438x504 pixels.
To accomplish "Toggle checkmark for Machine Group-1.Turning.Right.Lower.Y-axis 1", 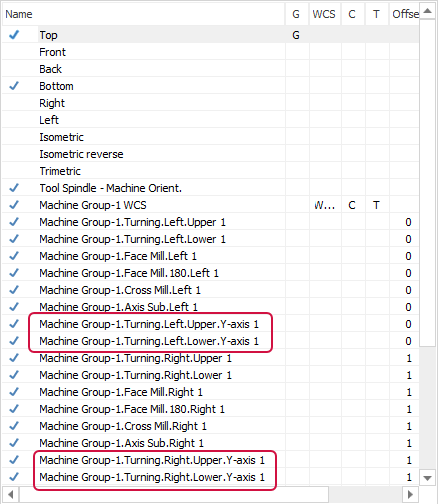I will coord(14,477).
